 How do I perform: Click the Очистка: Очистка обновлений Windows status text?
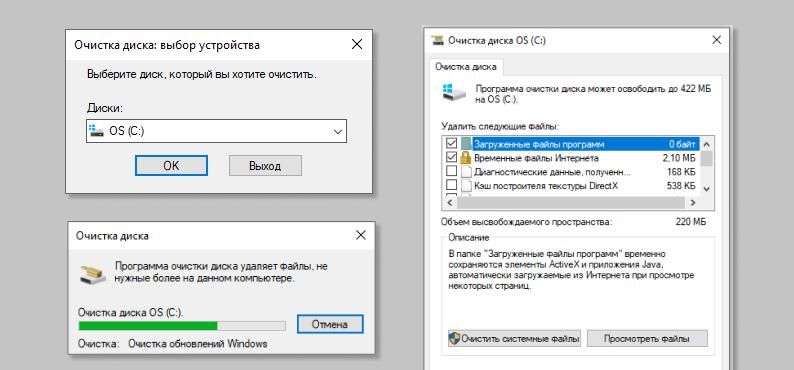[173, 344]
